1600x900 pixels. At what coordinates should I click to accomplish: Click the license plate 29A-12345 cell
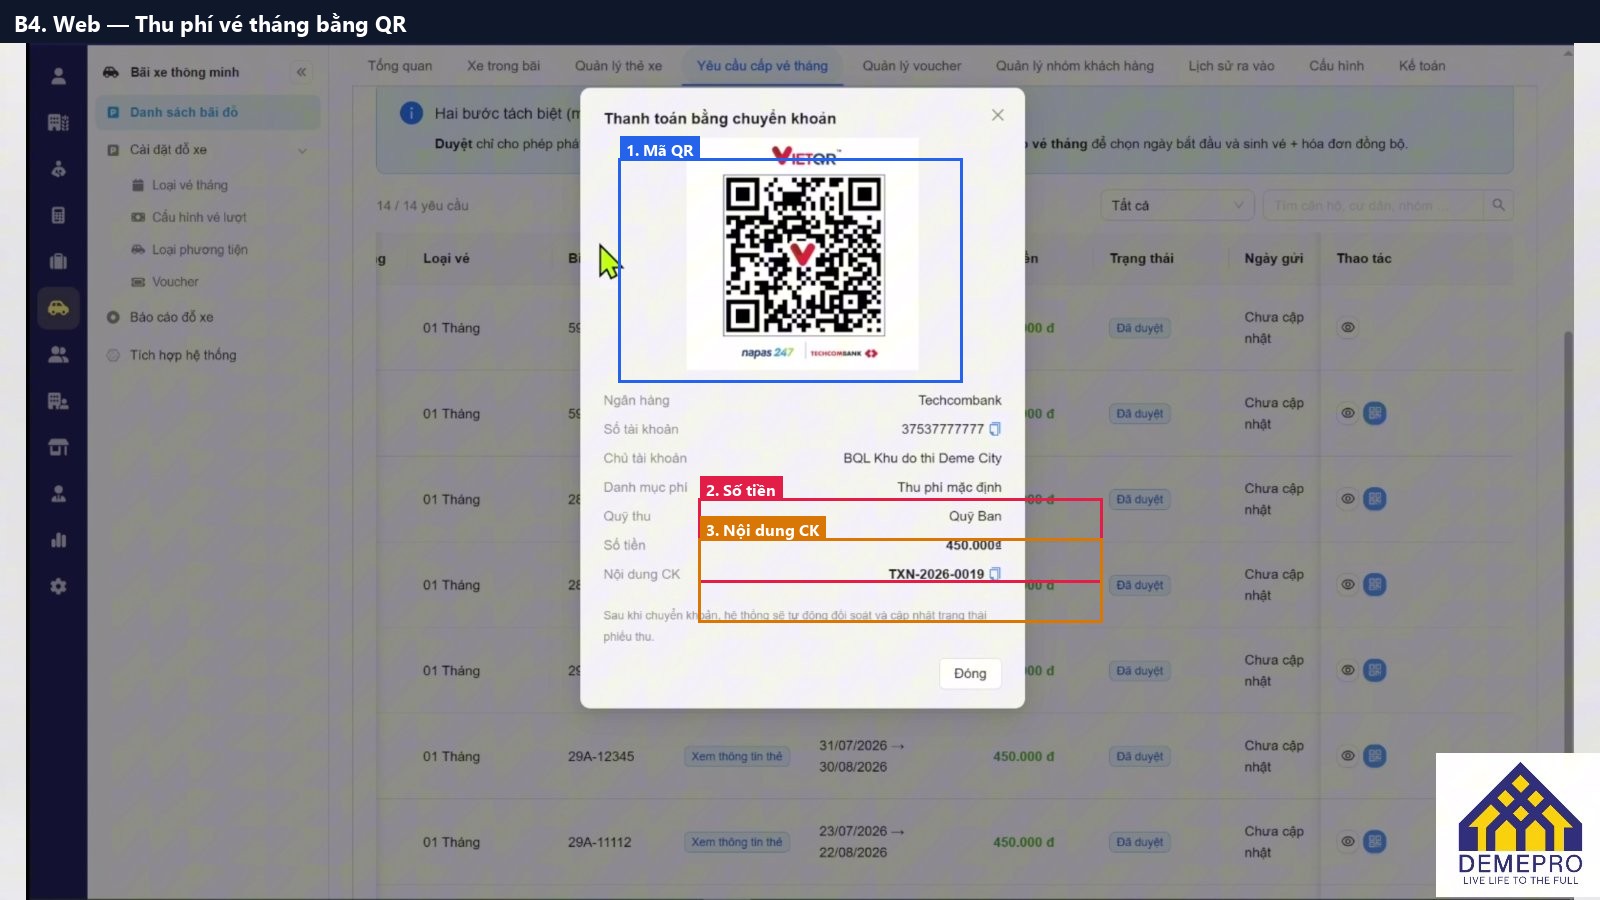[601, 756]
